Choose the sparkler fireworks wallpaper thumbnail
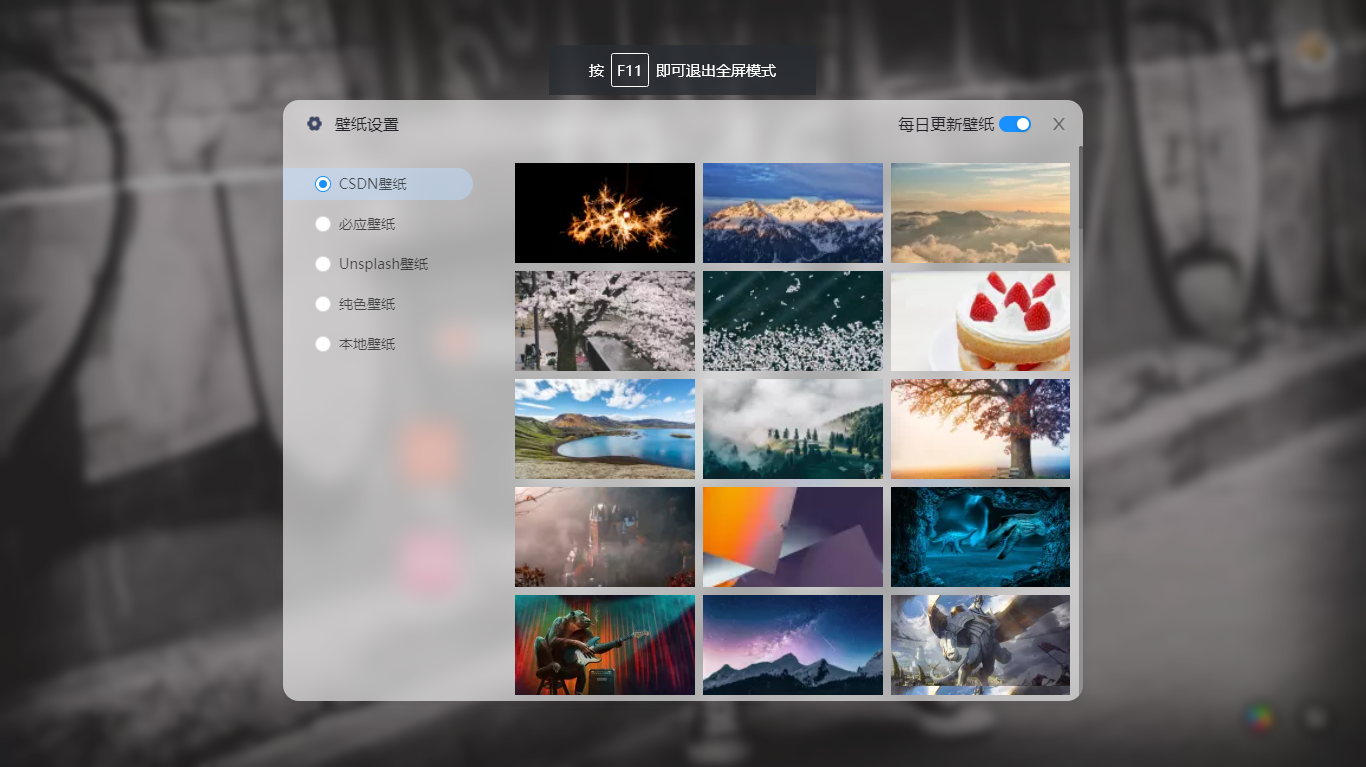 click(x=605, y=213)
